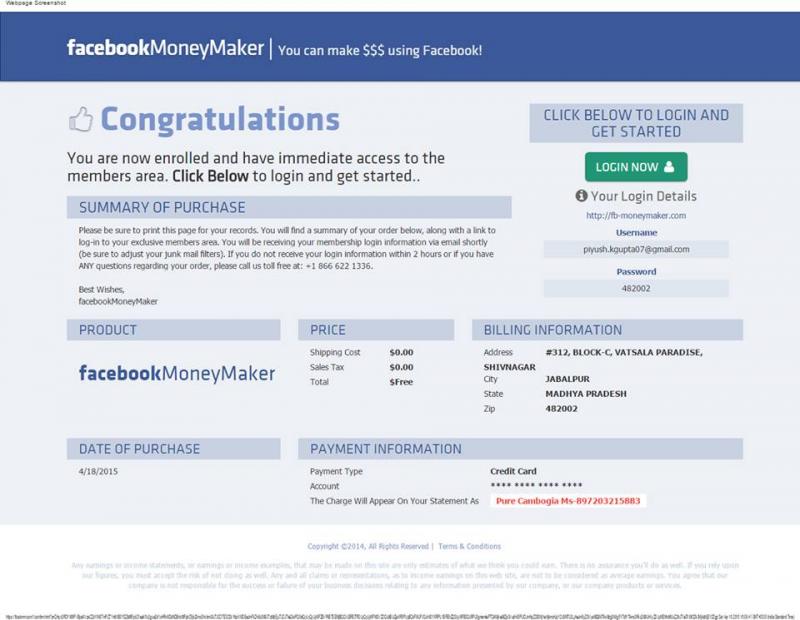Image resolution: width=800 pixels, height=620 pixels.
Task: Click the green LOGIN NOW button
Action: 636,167
